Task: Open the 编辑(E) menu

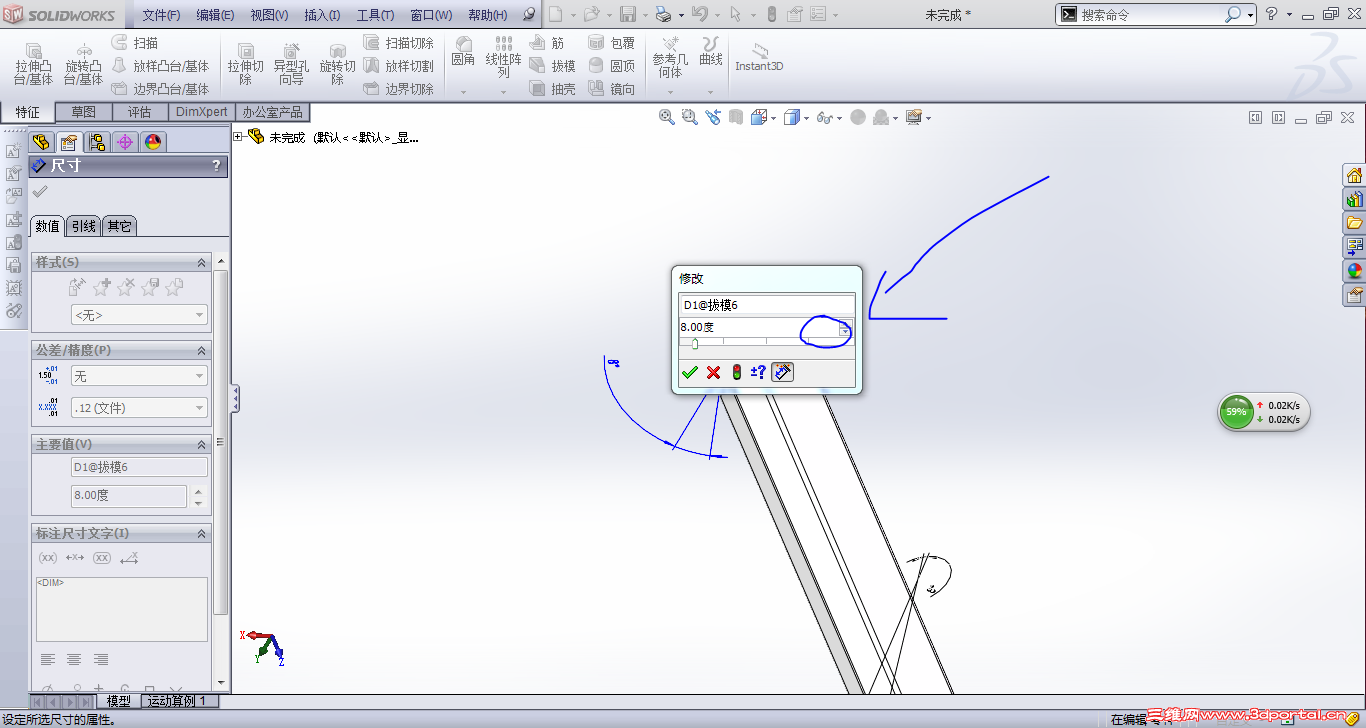Action: pos(215,15)
